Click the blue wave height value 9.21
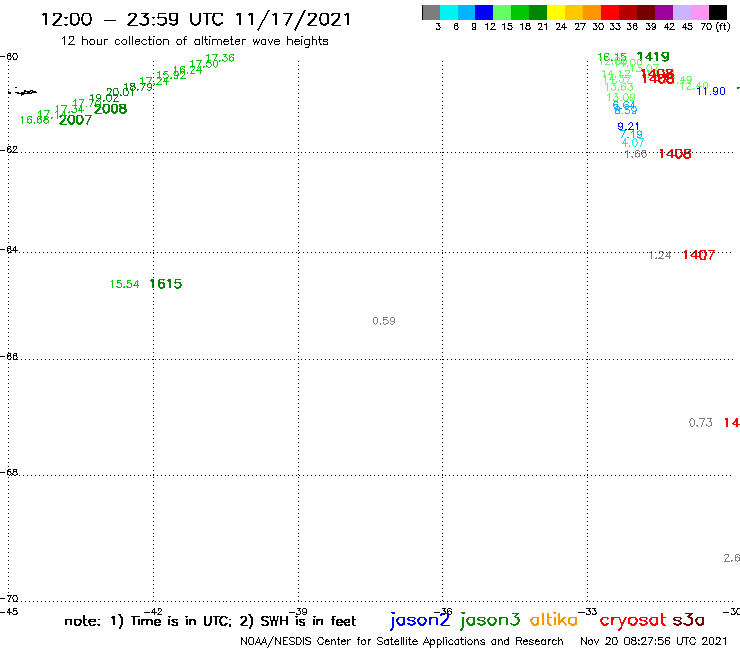The width and height of the screenshot is (740, 650). click(629, 126)
